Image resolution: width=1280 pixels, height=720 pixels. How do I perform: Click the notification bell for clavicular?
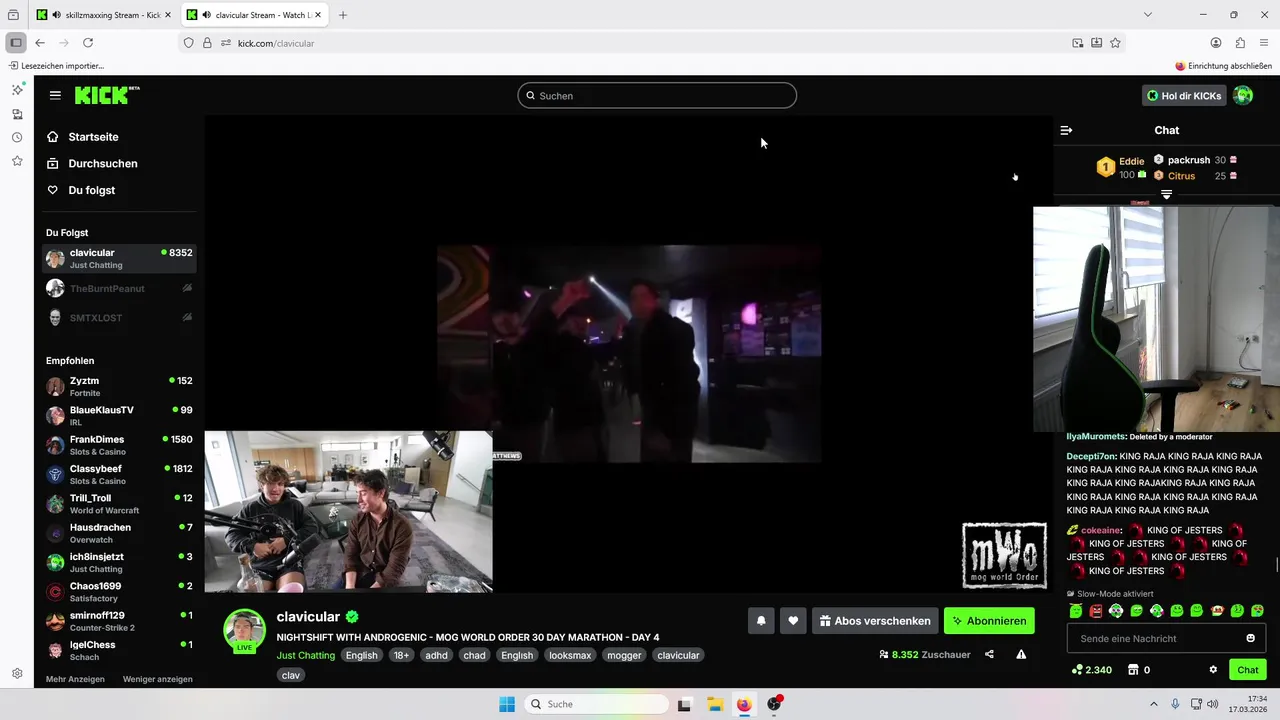tap(761, 621)
